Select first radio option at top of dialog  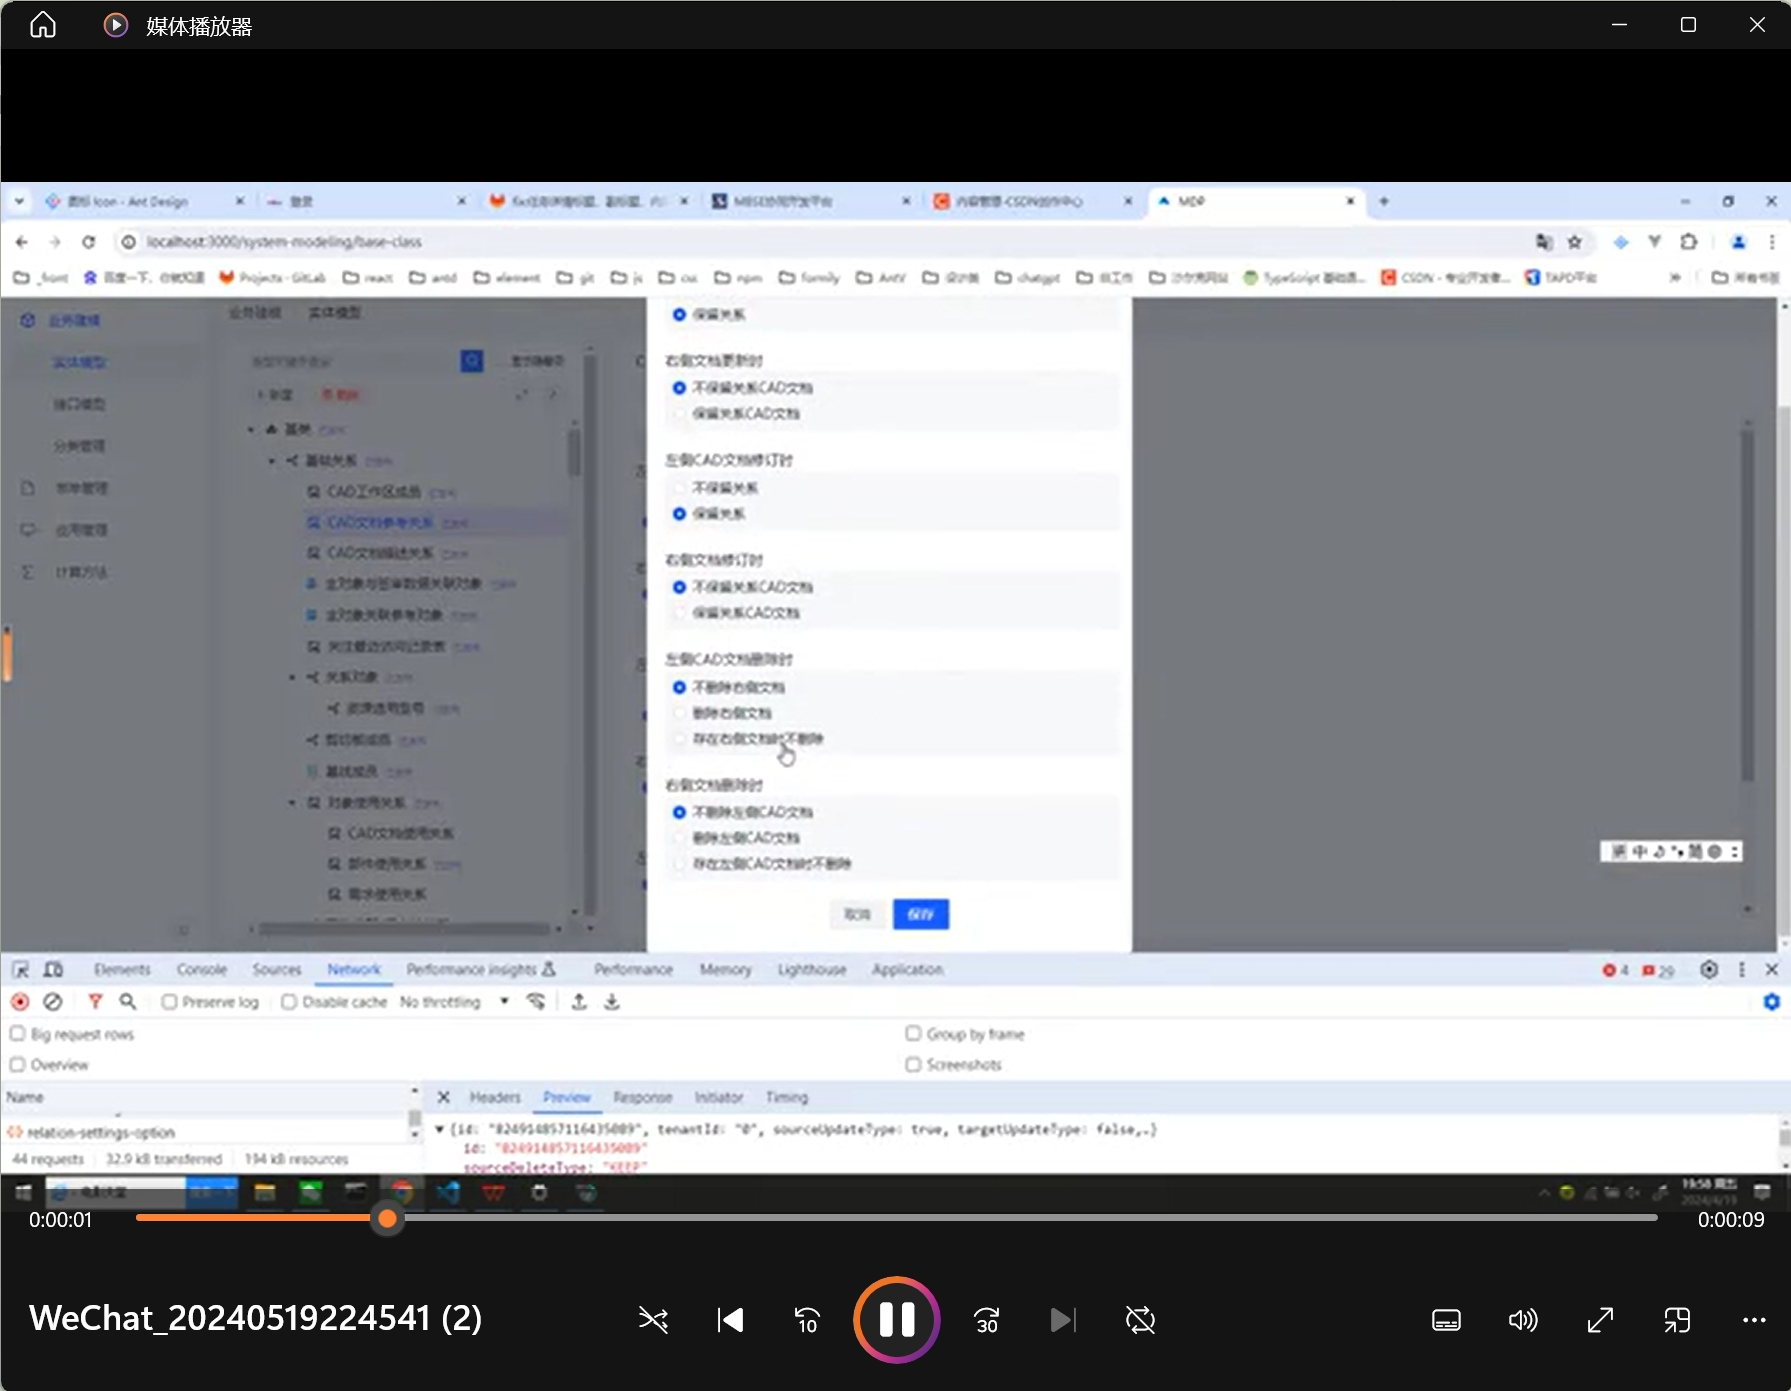[x=679, y=314]
